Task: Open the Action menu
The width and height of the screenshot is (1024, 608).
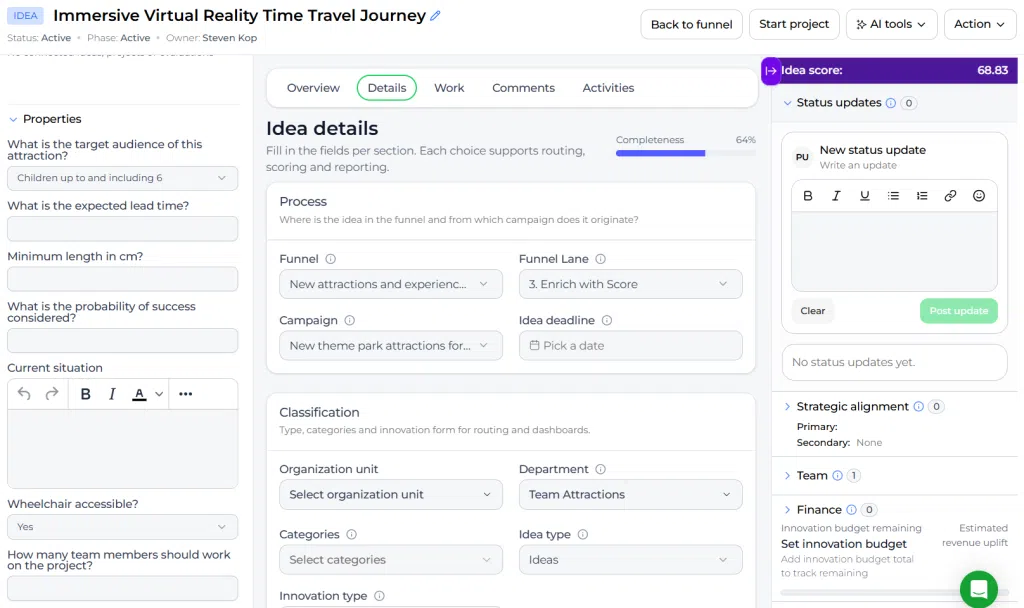Action: (x=980, y=24)
